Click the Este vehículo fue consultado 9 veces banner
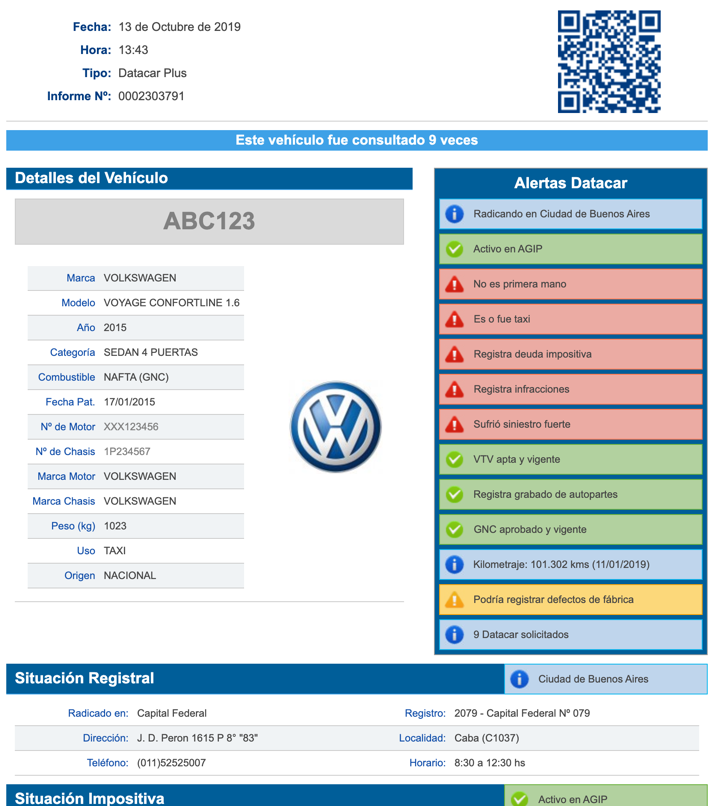Screen dimensions: 714x806 (x=357, y=140)
